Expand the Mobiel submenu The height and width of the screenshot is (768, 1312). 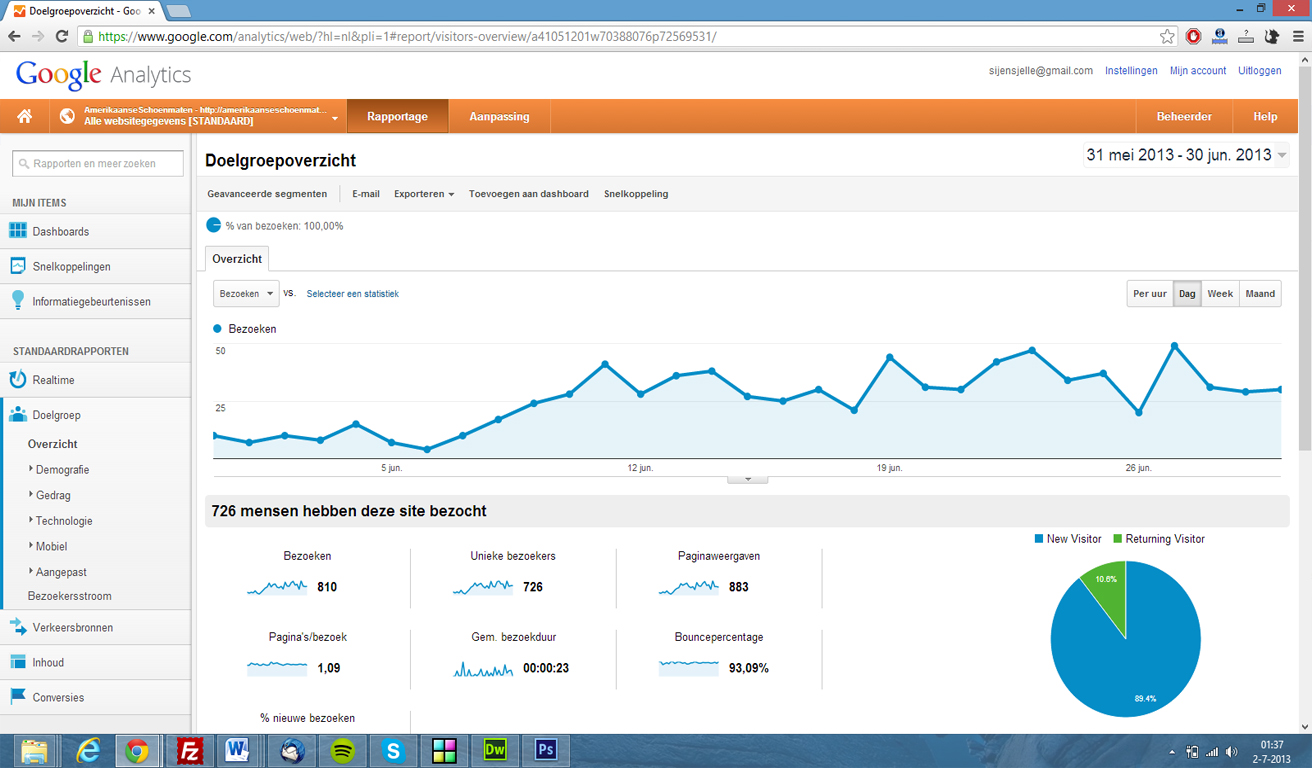(x=48, y=546)
